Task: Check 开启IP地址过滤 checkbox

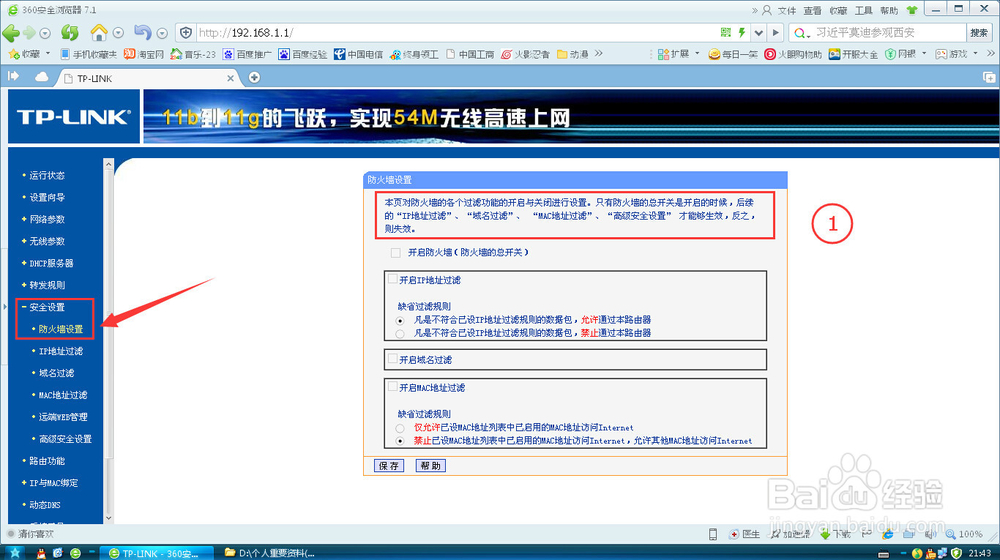Action: point(393,279)
